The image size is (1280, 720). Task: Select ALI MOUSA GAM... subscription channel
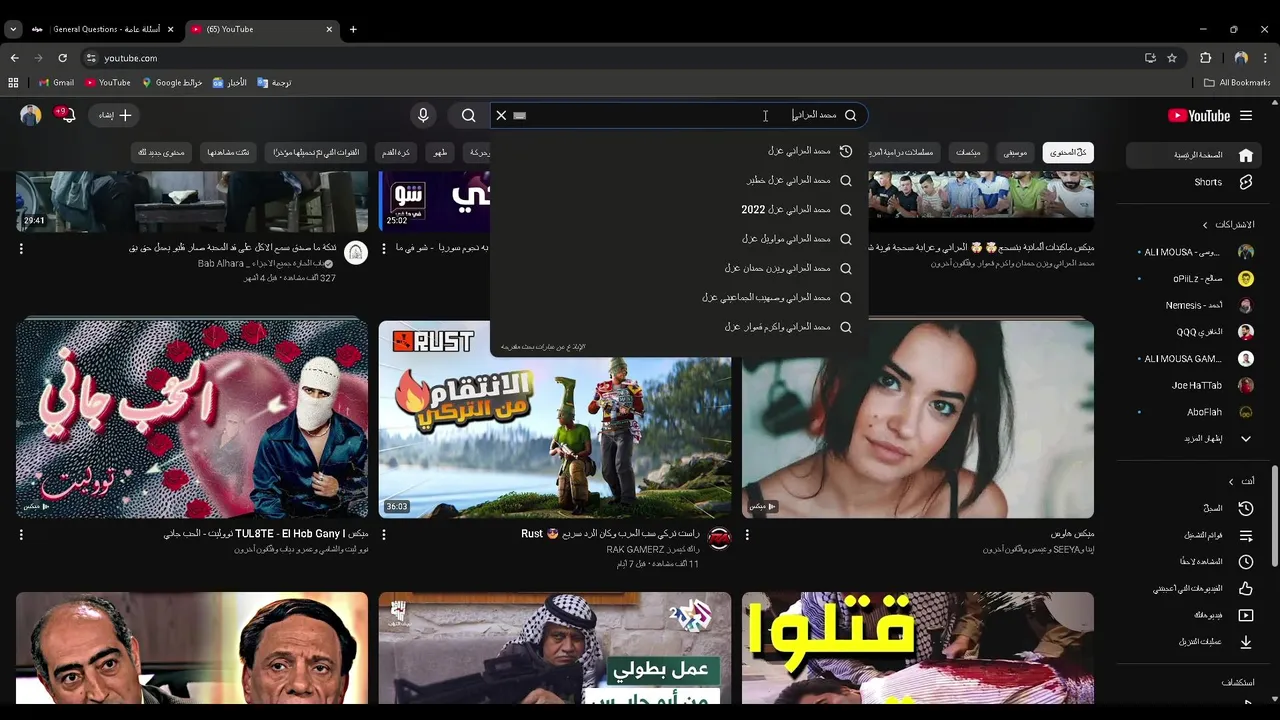coord(1195,358)
